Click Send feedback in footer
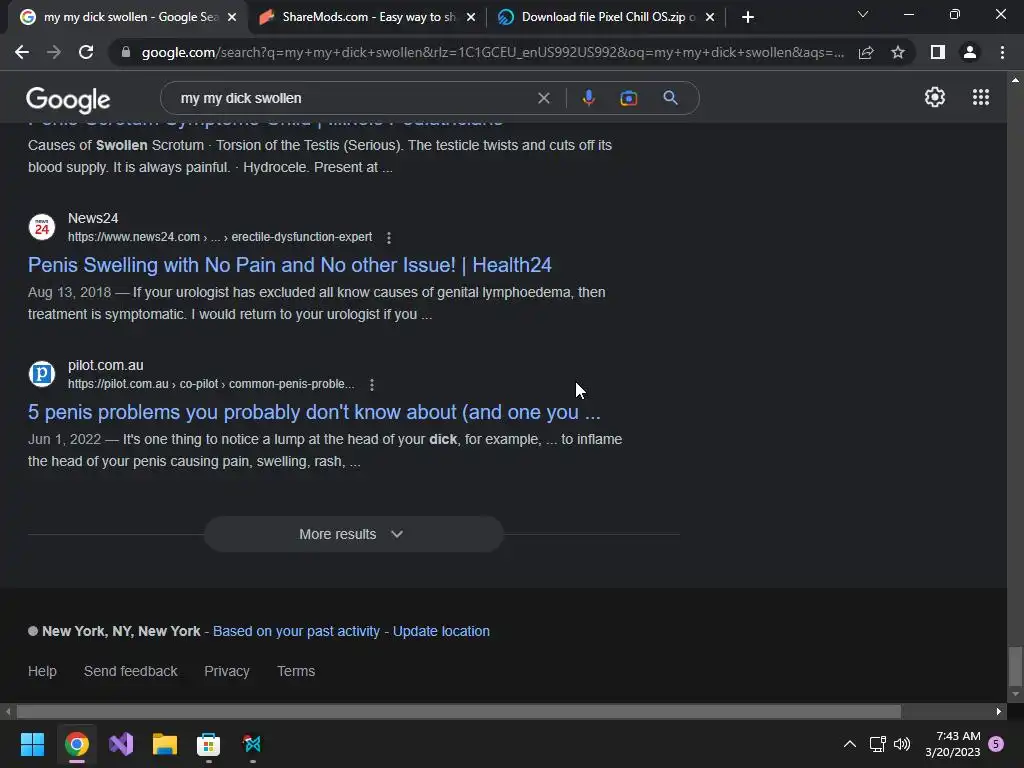This screenshot has width=1024, height=768. coord(131,671)
